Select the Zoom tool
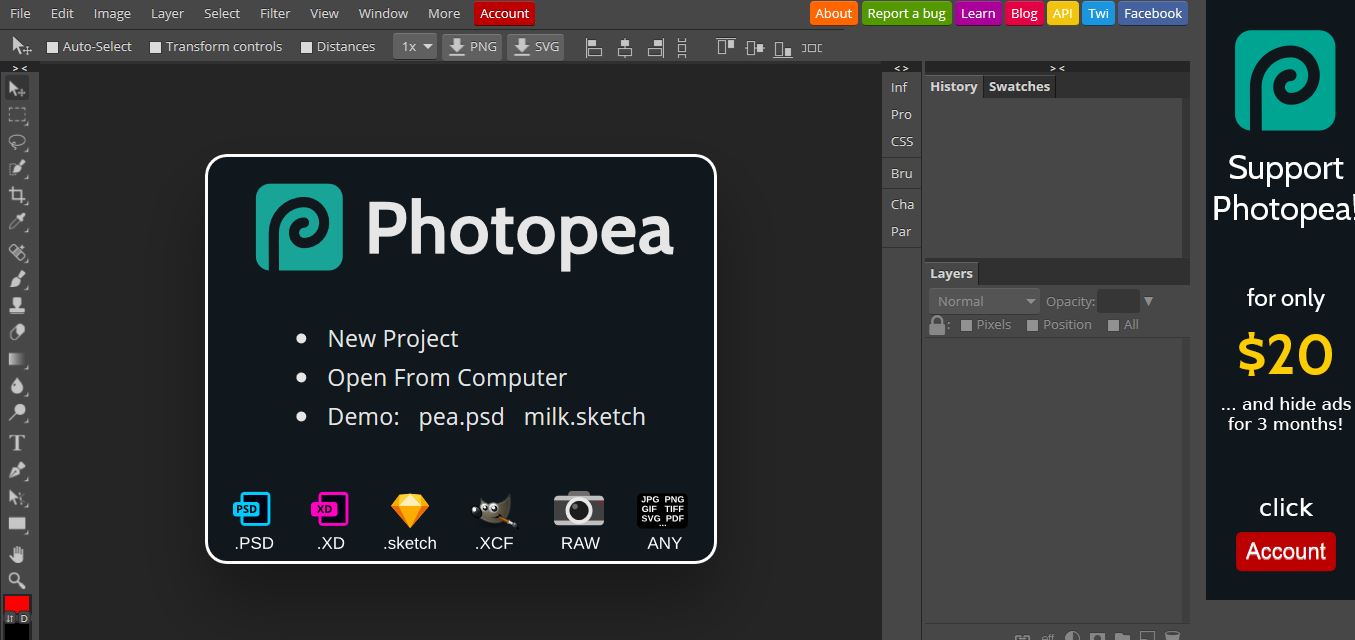Viewport: 1355px width, 640px height. [x=17, y=580]
